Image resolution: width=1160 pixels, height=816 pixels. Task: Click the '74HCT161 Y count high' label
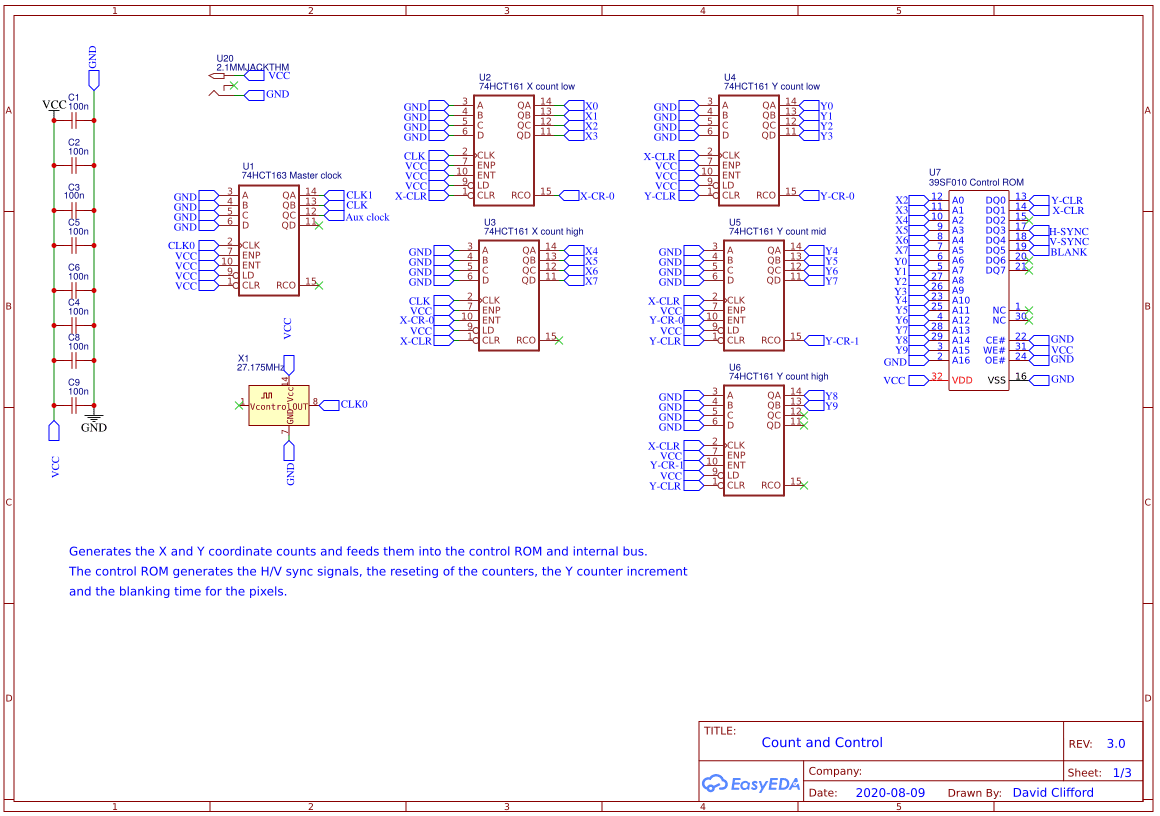click(778, 377)
